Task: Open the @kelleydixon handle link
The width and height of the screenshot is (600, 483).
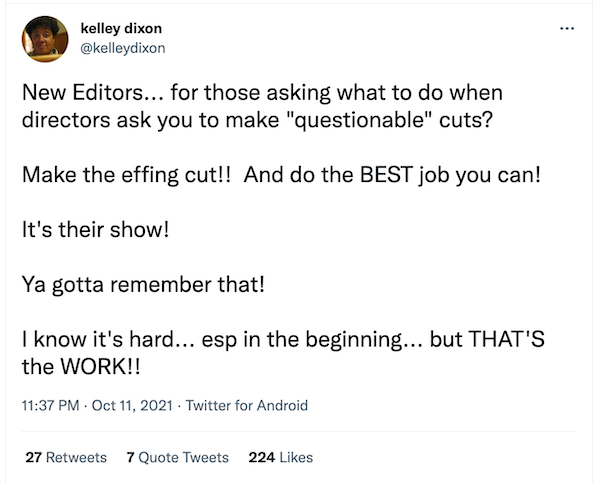Action: 123,48
